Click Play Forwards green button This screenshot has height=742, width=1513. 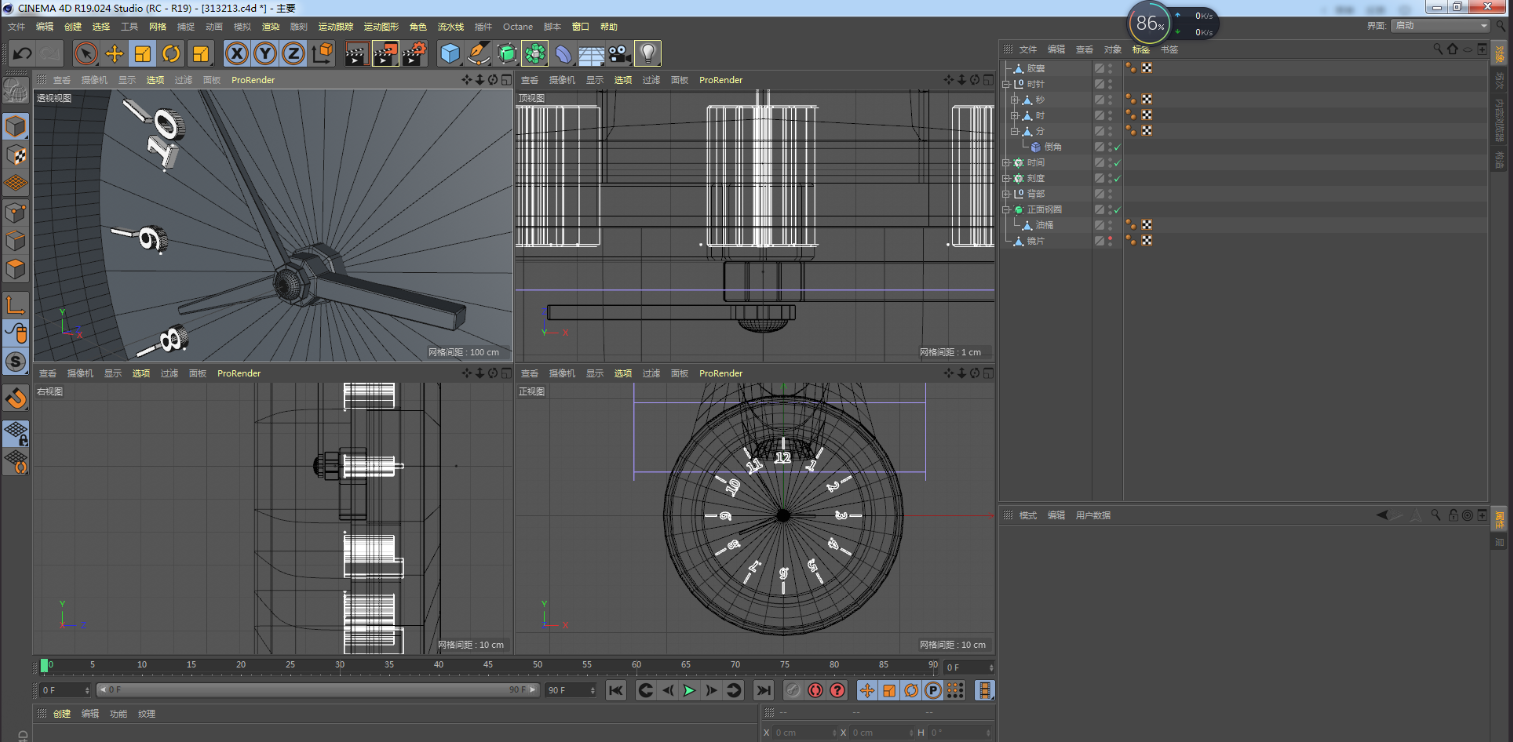coord(689,690)
